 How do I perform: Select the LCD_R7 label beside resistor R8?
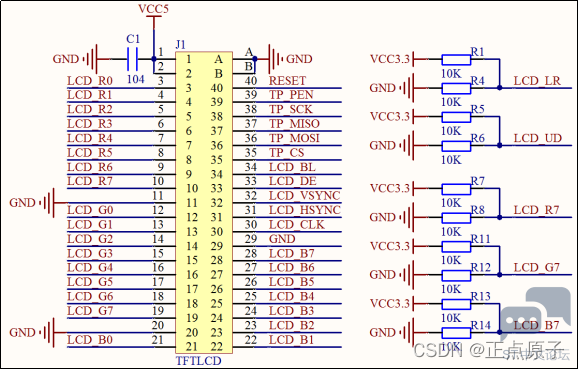(537, 210)
